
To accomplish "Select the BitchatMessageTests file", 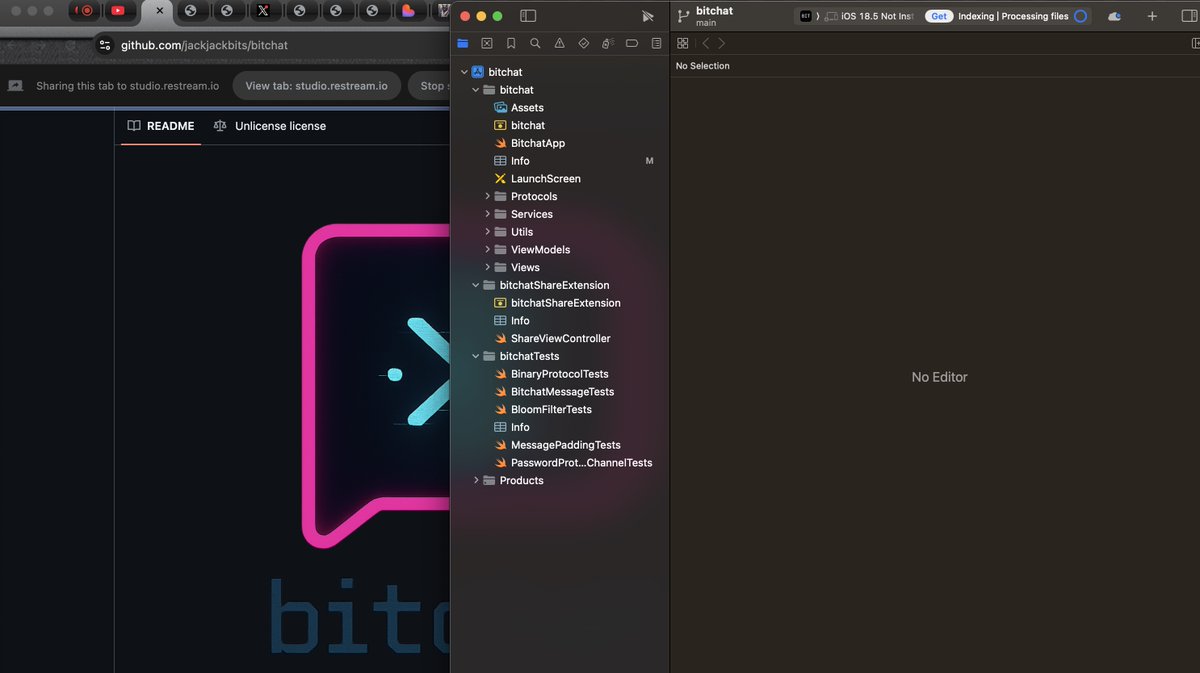I will 555,392.
